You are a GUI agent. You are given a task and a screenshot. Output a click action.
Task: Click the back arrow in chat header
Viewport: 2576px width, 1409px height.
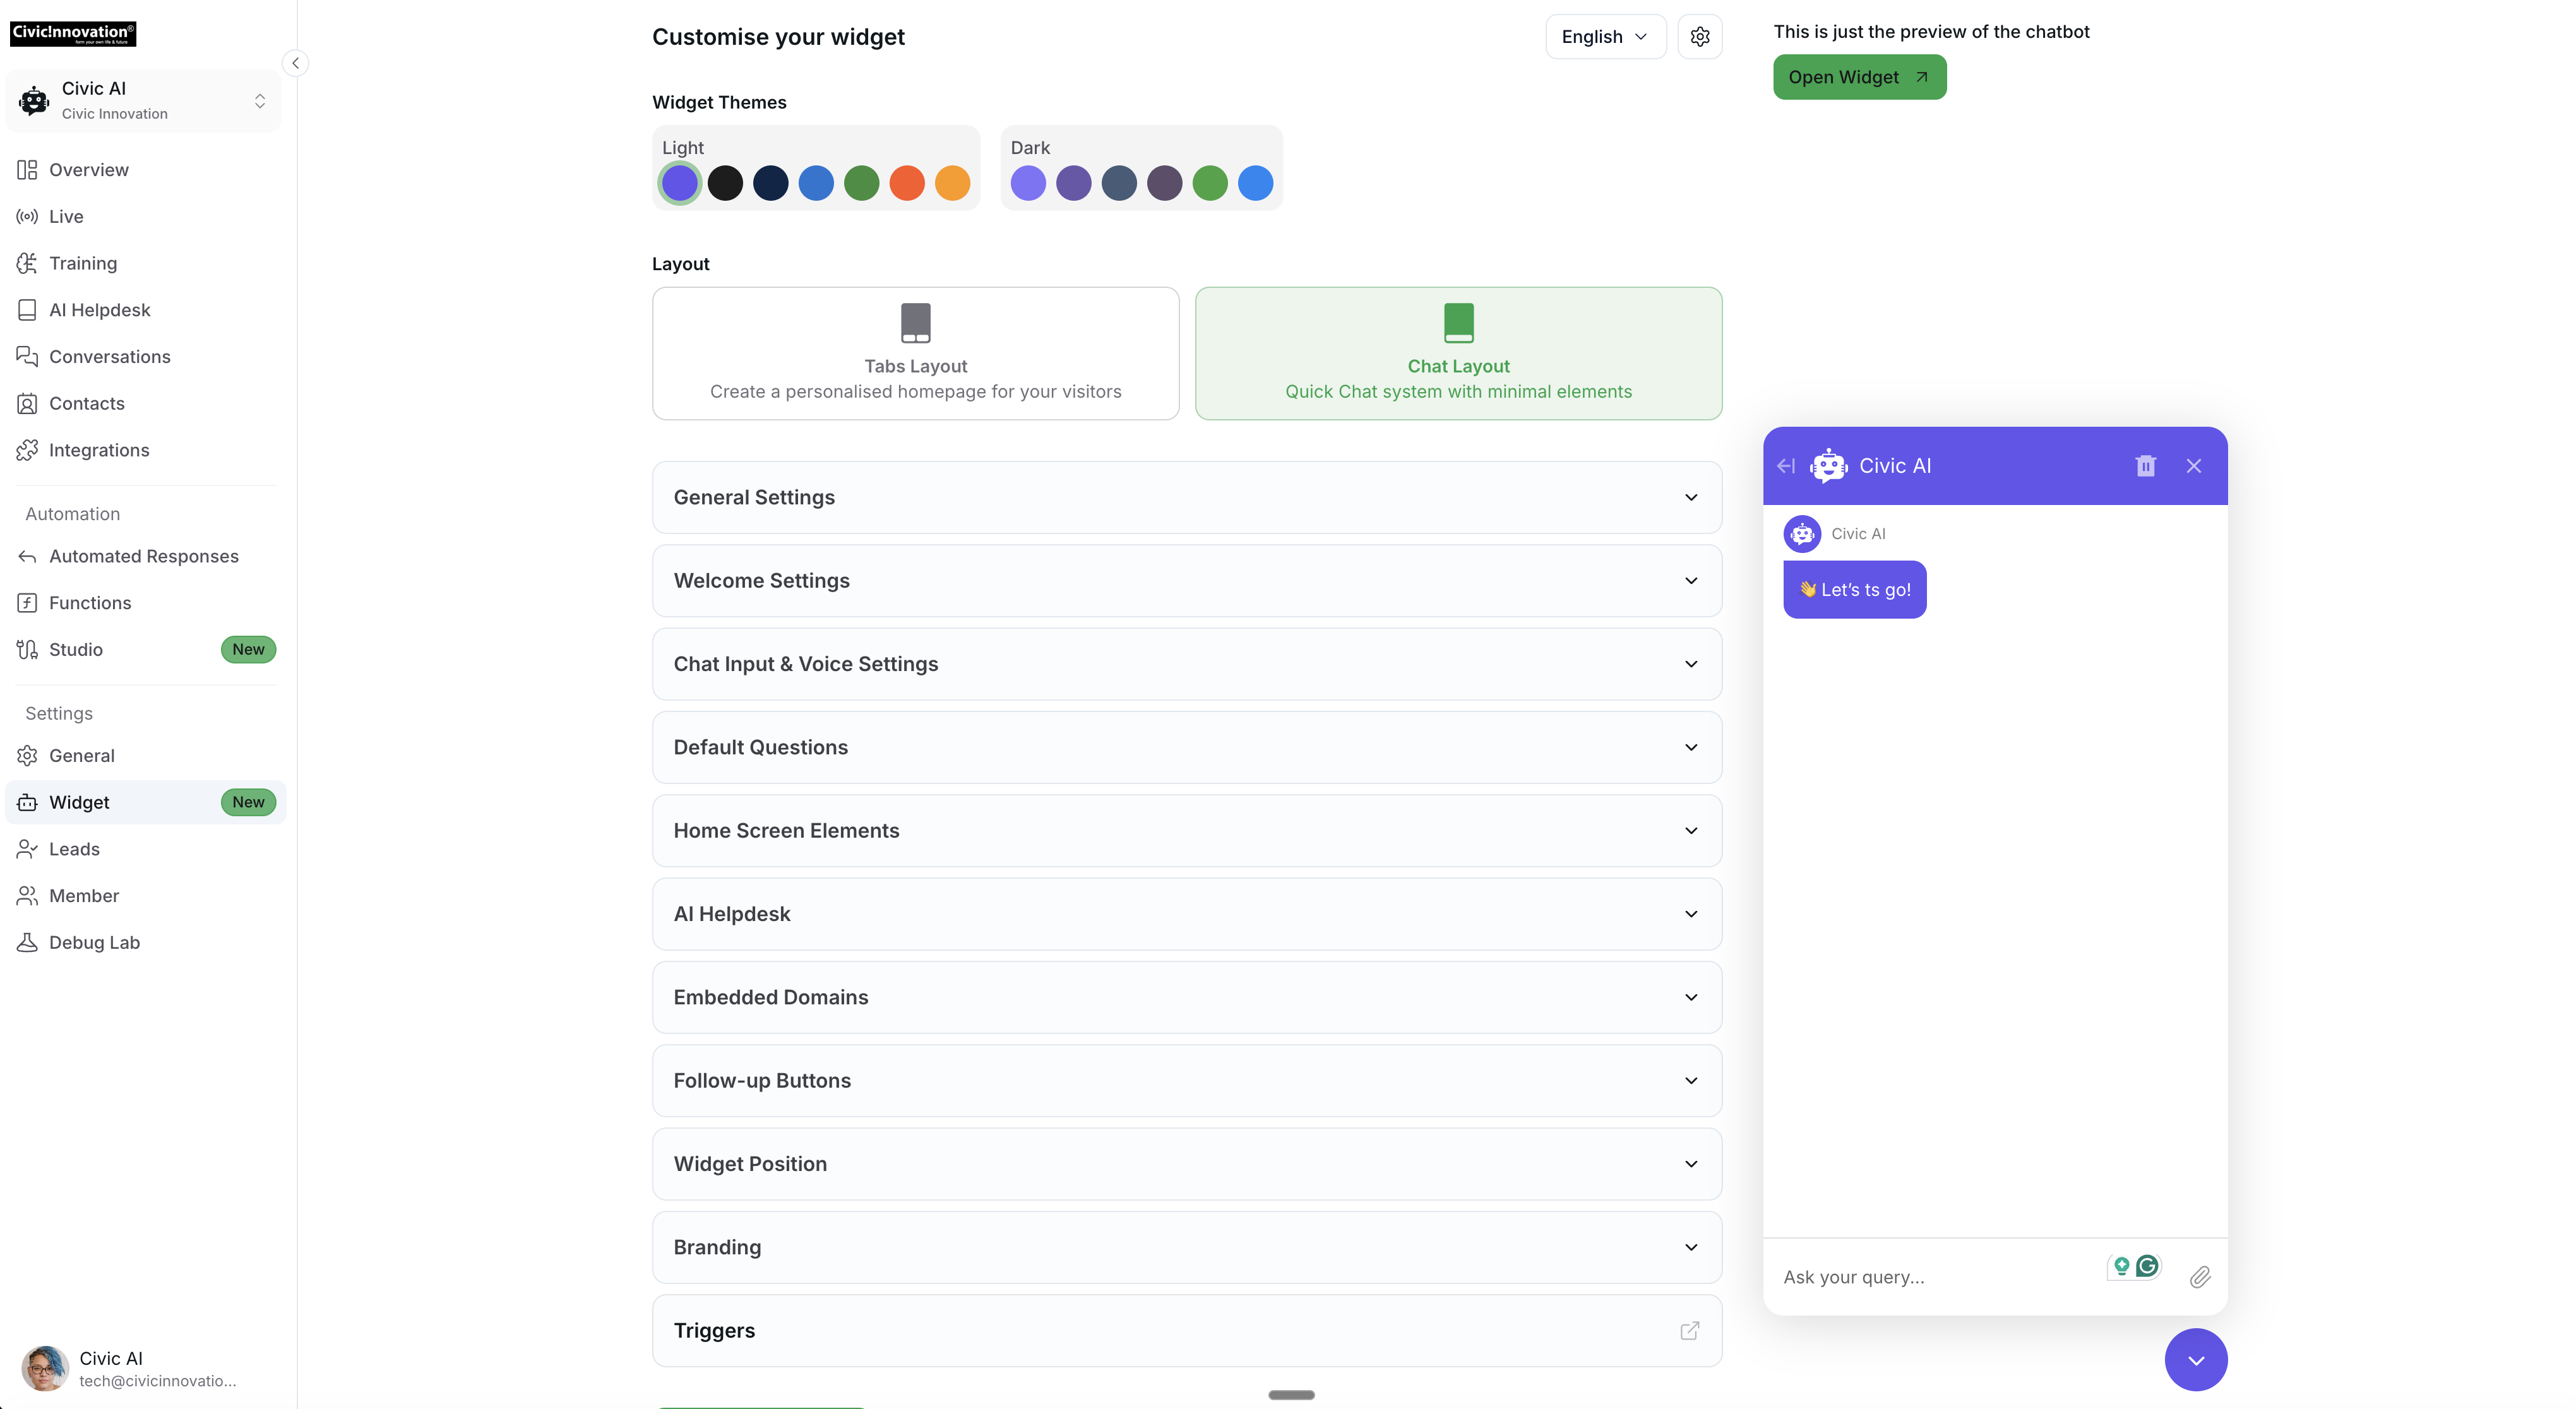point(1786,466)
